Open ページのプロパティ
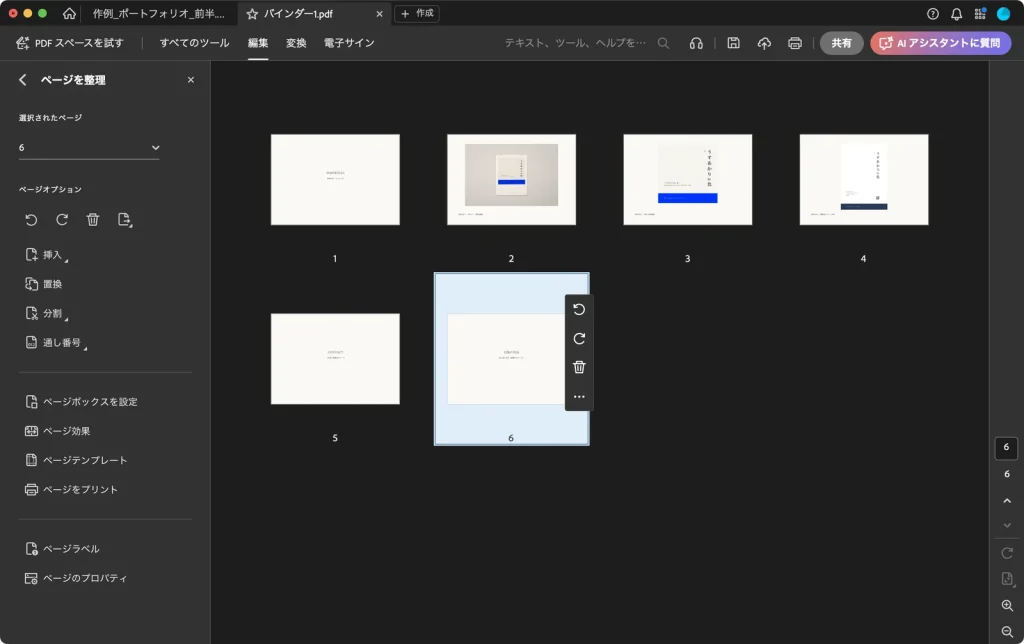 pyautogui.click(x=76, y=578)
